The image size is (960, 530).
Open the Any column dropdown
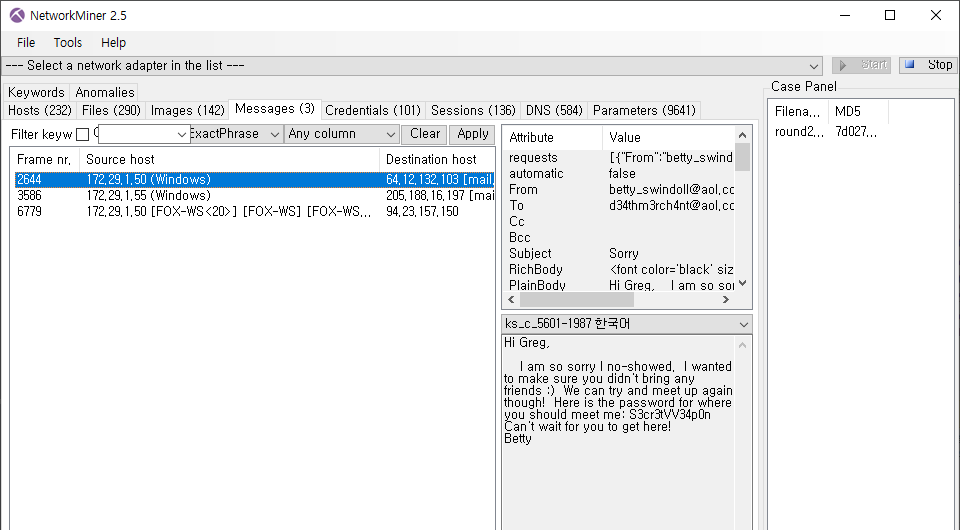coord(342,134)
